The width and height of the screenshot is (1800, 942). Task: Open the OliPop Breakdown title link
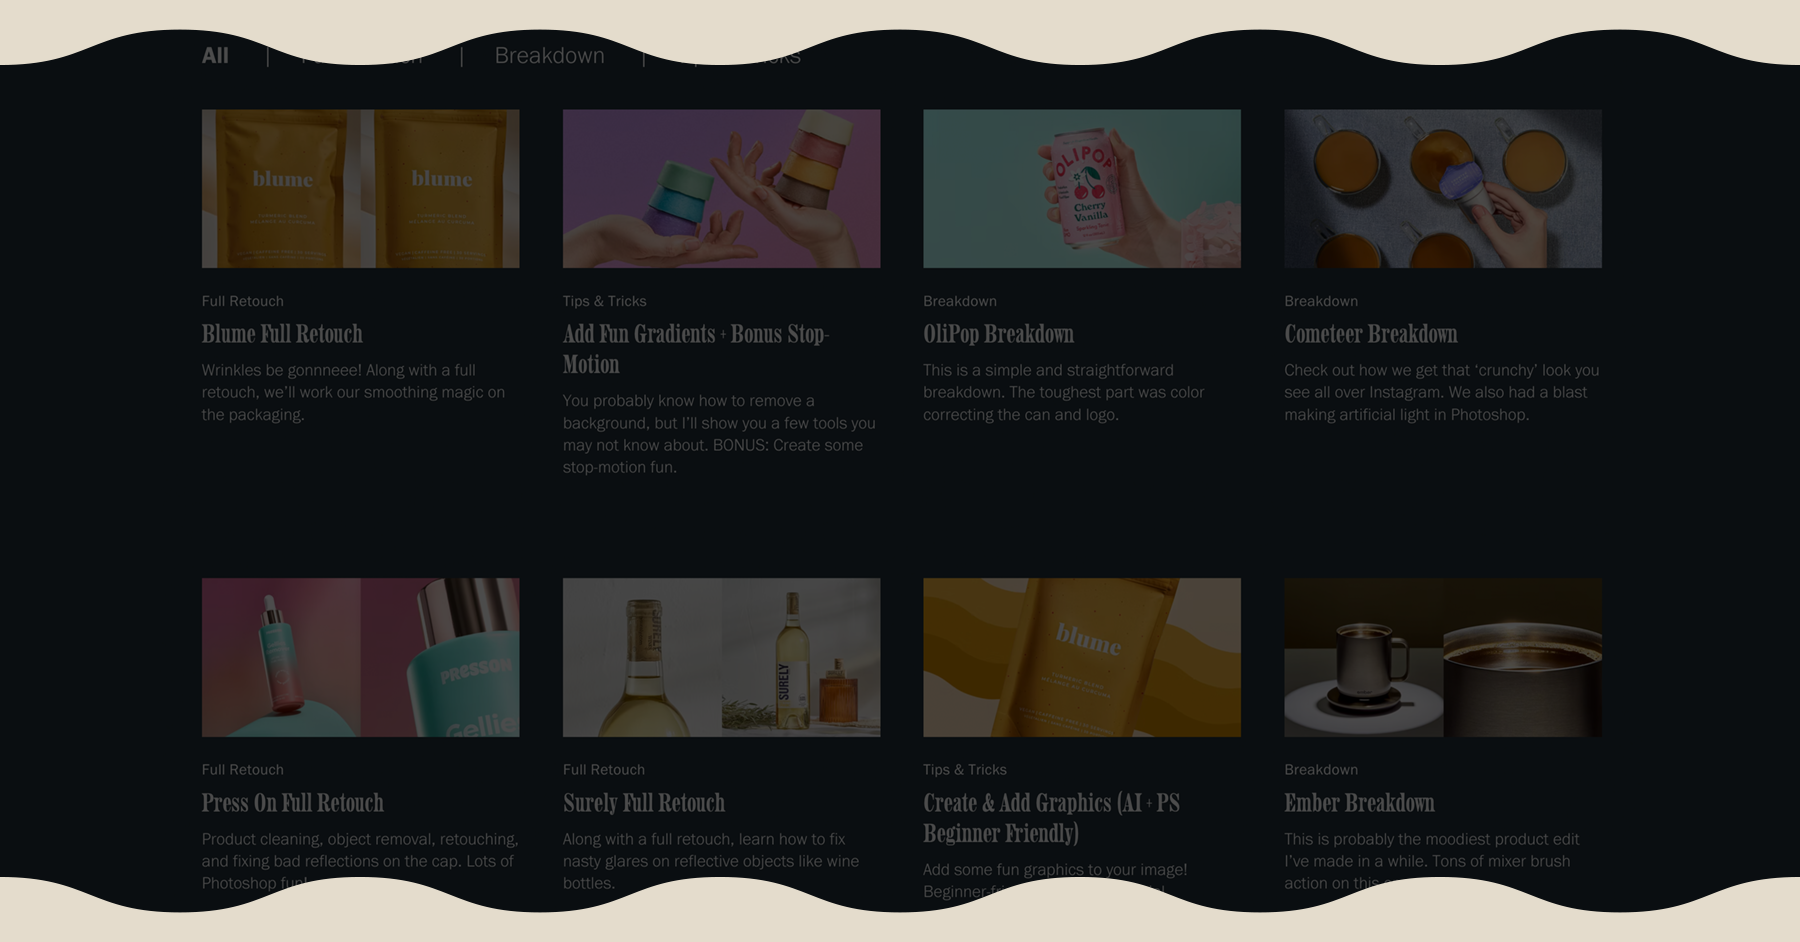(998, 334)
